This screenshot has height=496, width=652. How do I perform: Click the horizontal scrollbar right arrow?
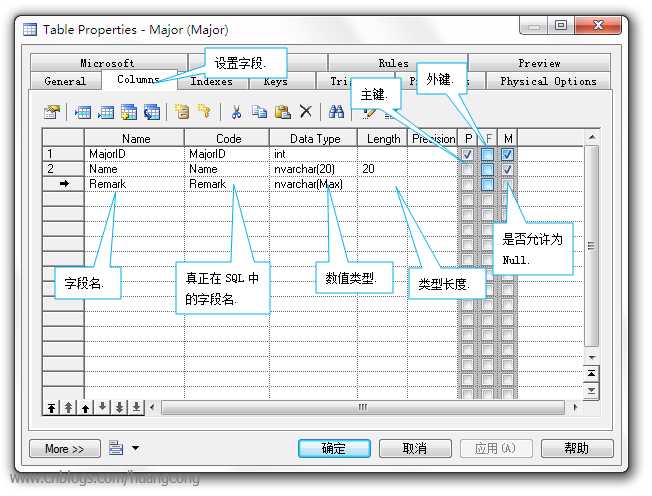click(575, 407)
